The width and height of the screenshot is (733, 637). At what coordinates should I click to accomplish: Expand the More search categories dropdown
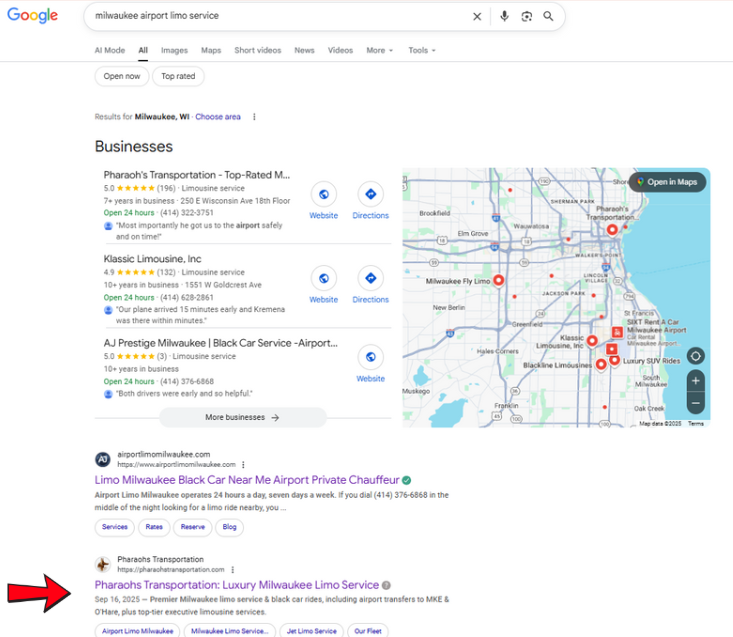tap(379, 50)
